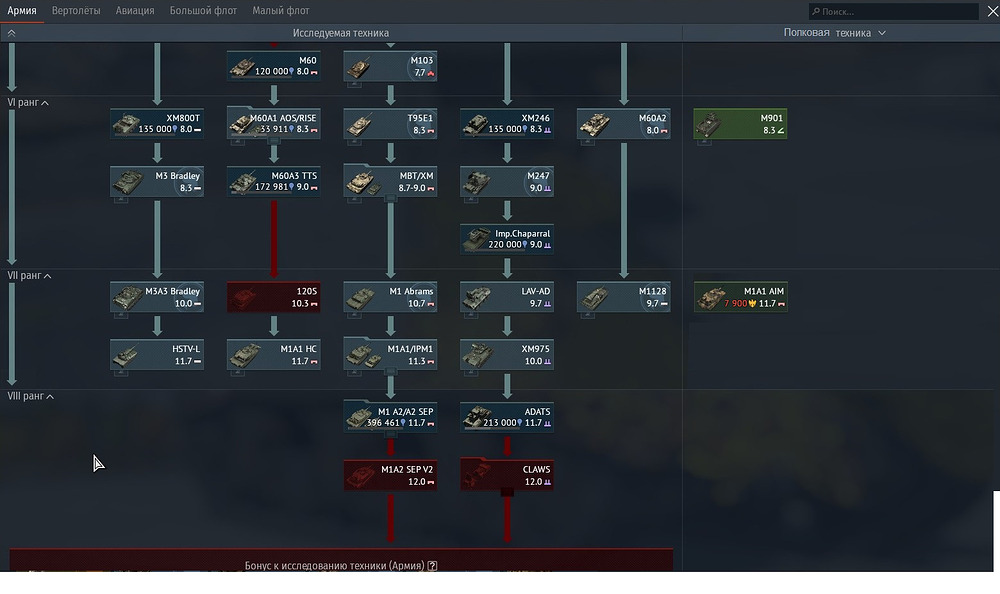Image resolution: width=1000 pixels, height=594 pixels.
Task: Select the LAV-AD vehicle card
Action: click(507, 297)
